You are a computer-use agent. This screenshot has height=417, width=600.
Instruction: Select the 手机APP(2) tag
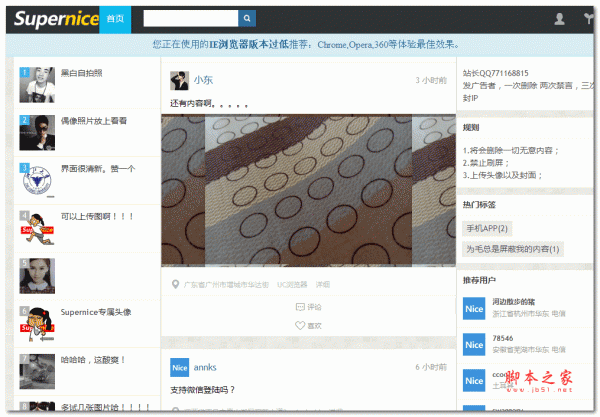(x=487, y=228)
